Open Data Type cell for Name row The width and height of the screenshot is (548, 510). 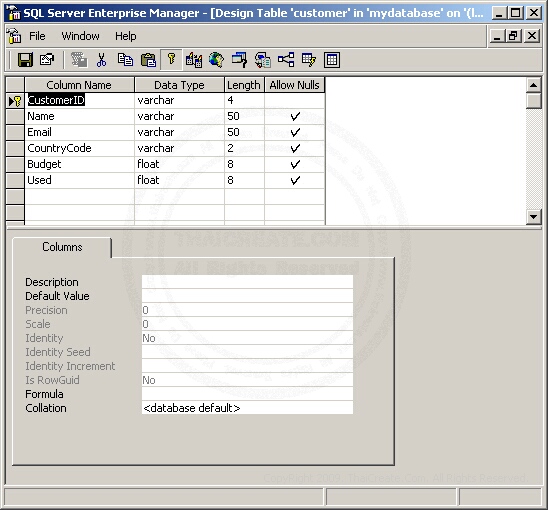point(179,116)
